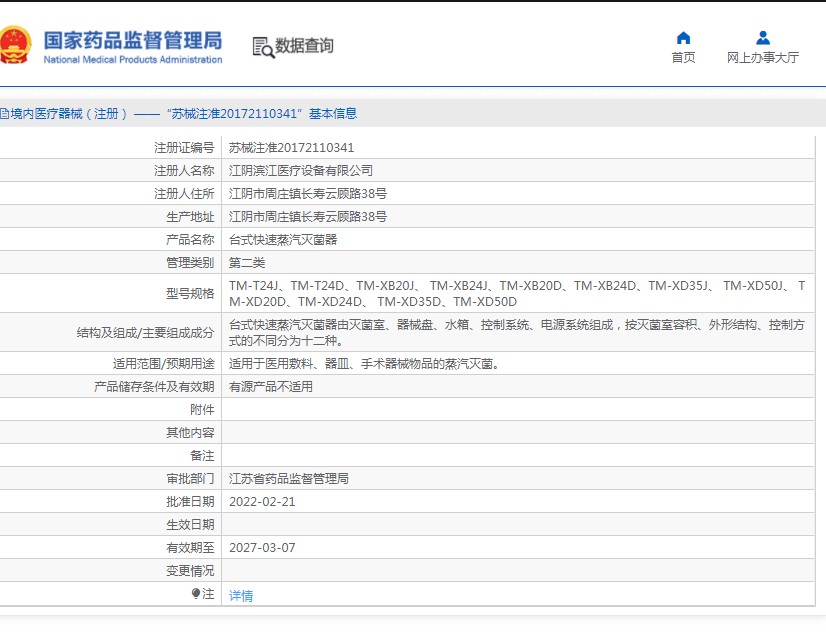Click the 生产地址 address value
This screenshot has width=826, height=635.
pos(308,217)
